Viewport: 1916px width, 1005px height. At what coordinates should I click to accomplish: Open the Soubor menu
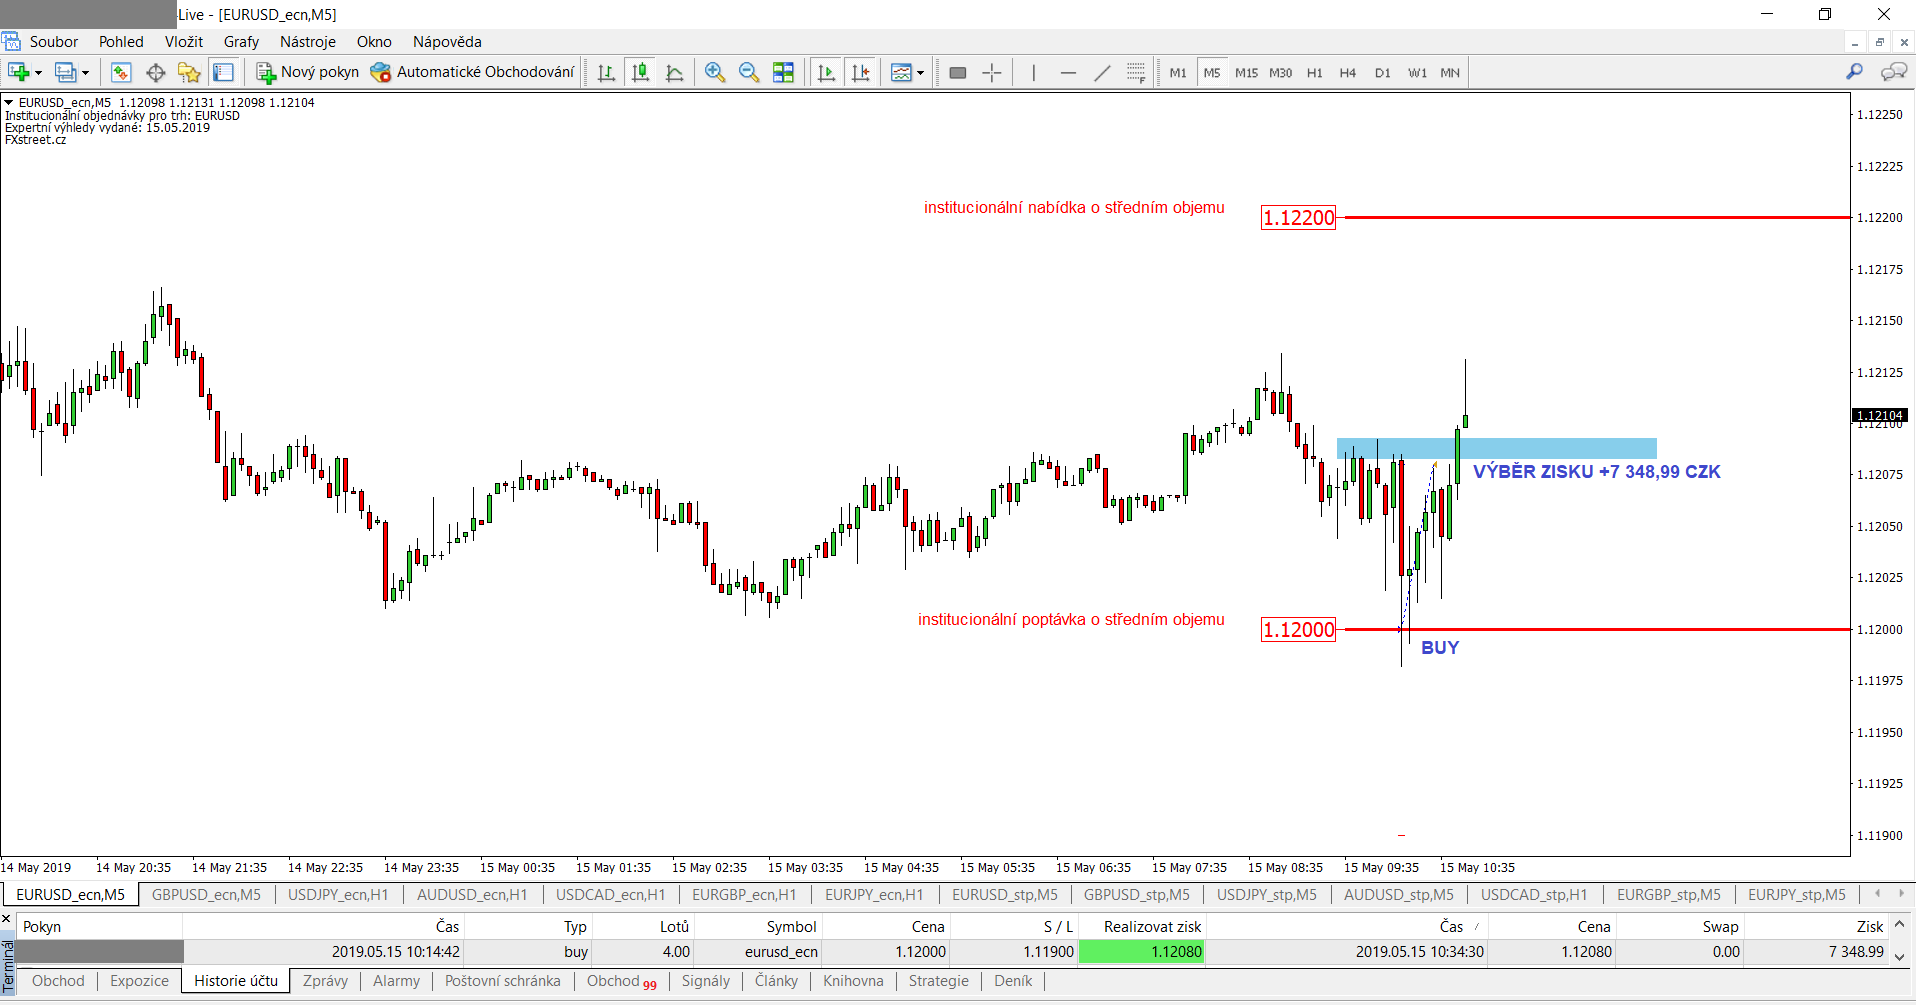[x=54, y=42]
